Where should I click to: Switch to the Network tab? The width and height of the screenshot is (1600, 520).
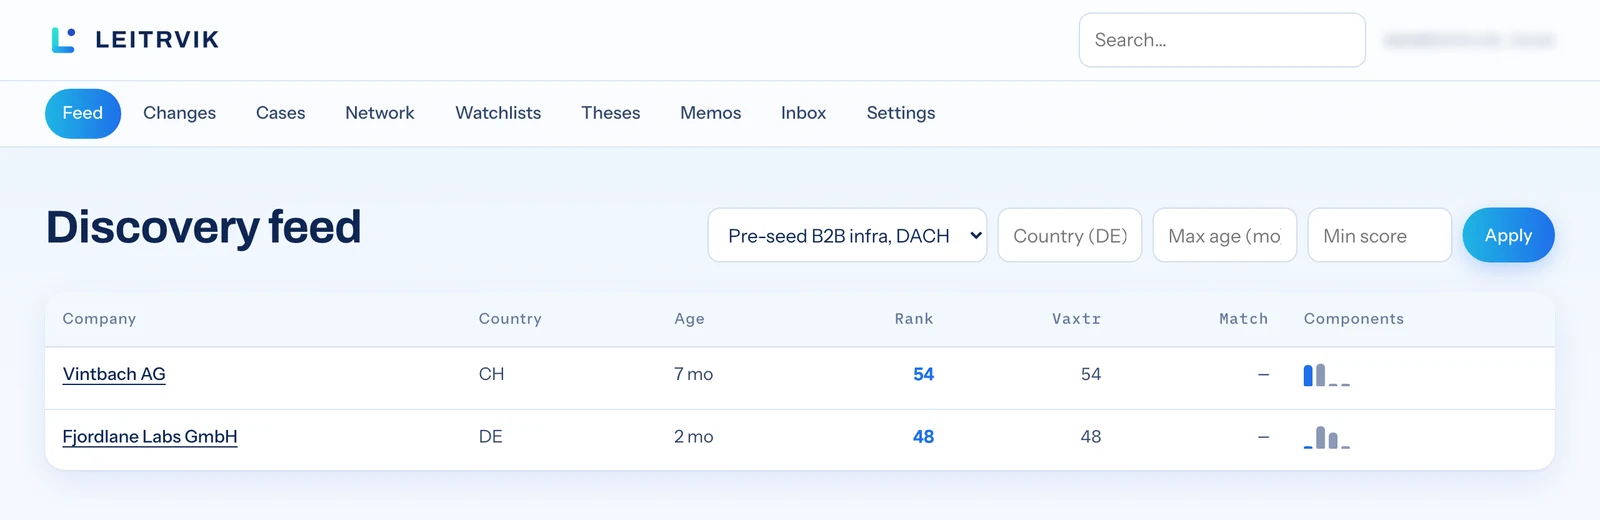pos(380,113)
